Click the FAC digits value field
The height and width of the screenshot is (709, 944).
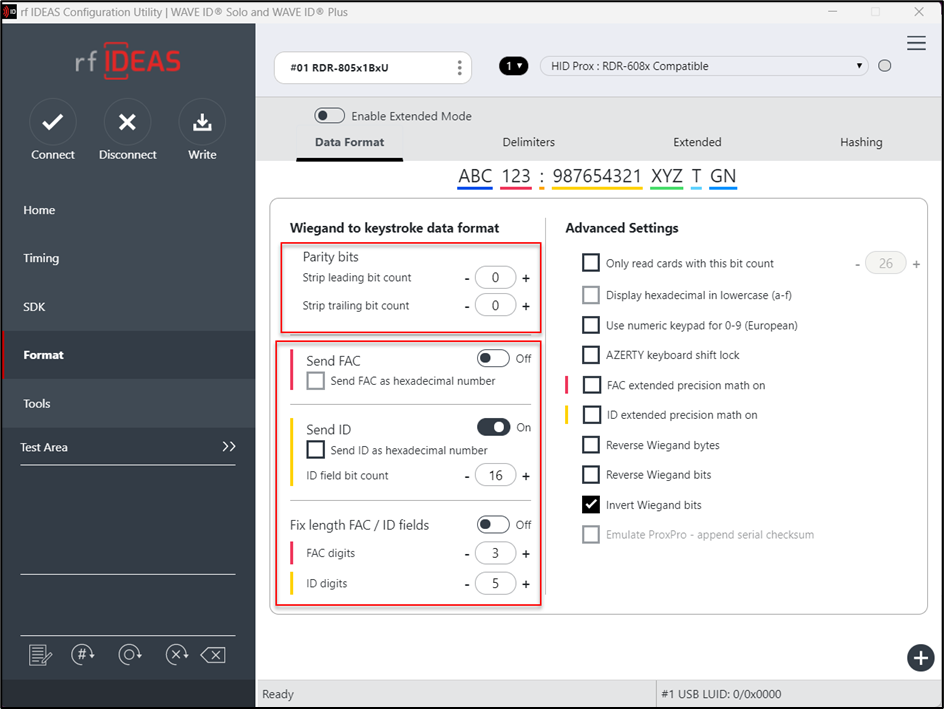coord(495,553)
